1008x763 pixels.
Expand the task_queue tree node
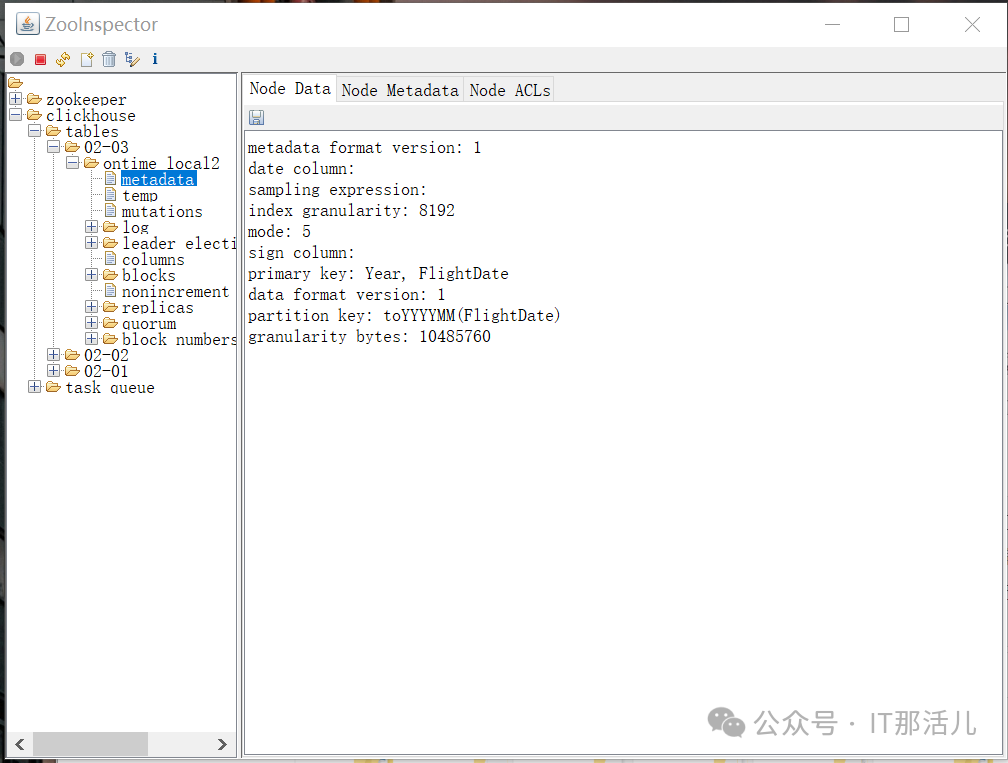[x=35, y=387]
